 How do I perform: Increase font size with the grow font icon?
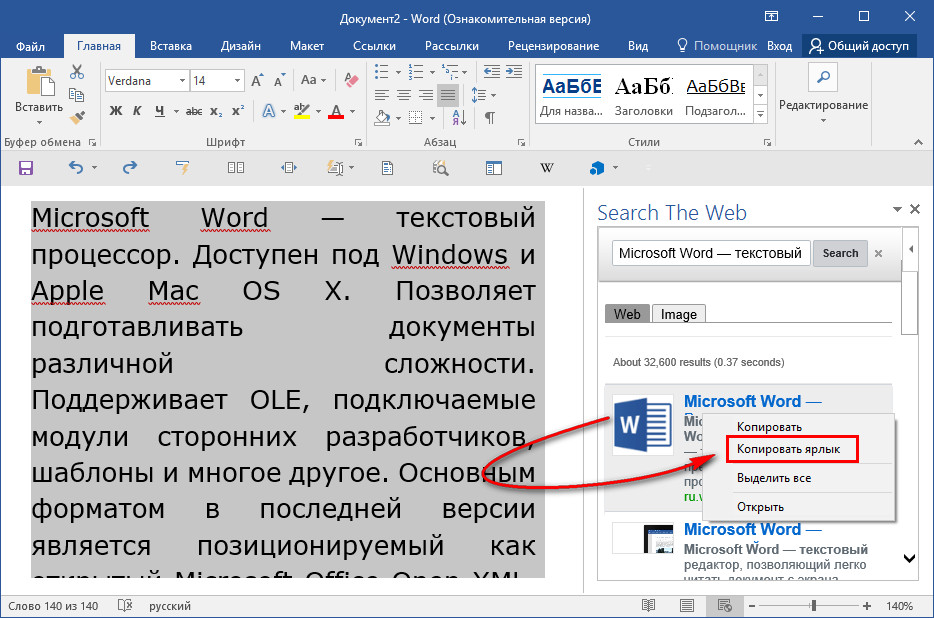pos(257,80)
